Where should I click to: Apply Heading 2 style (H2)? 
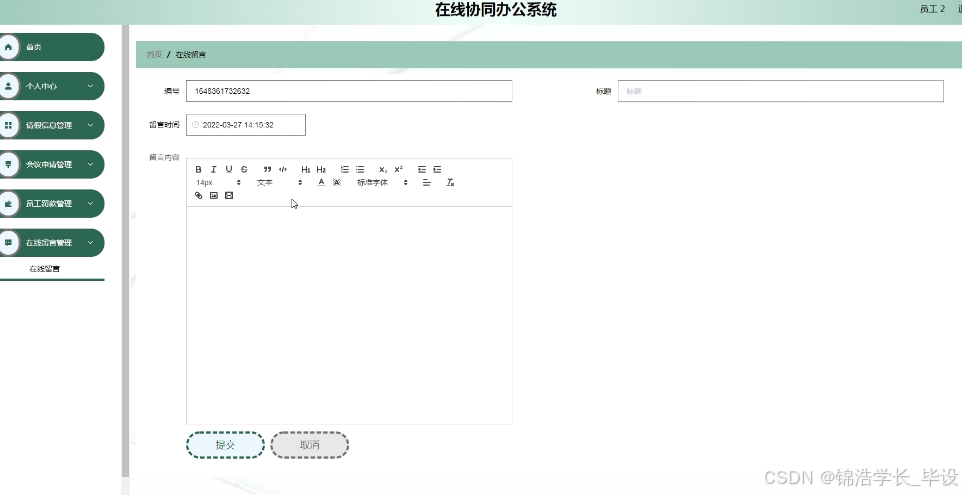coord(321,169)
